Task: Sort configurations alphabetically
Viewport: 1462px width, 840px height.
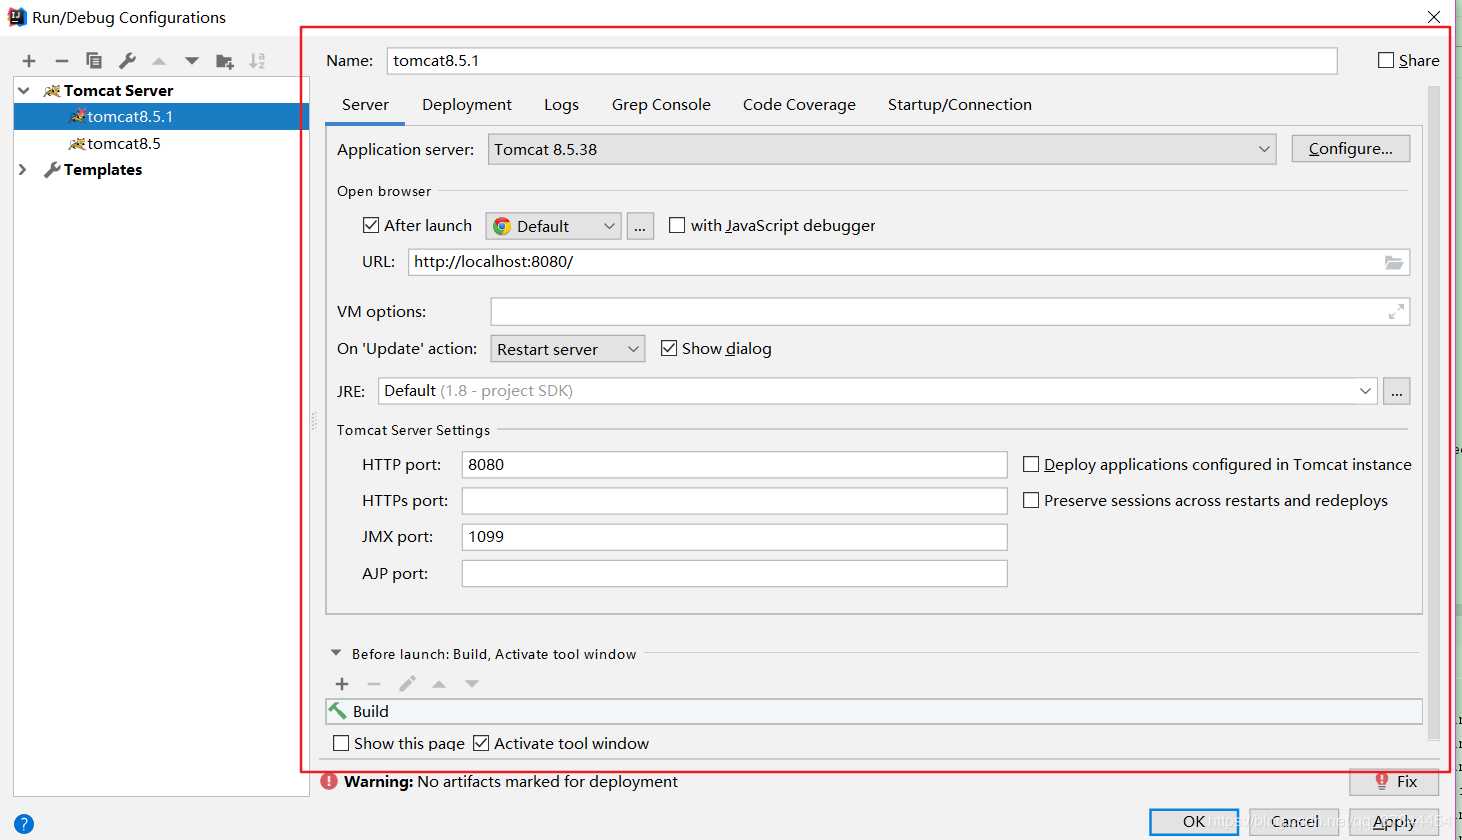Action: [x=257, y=61]
